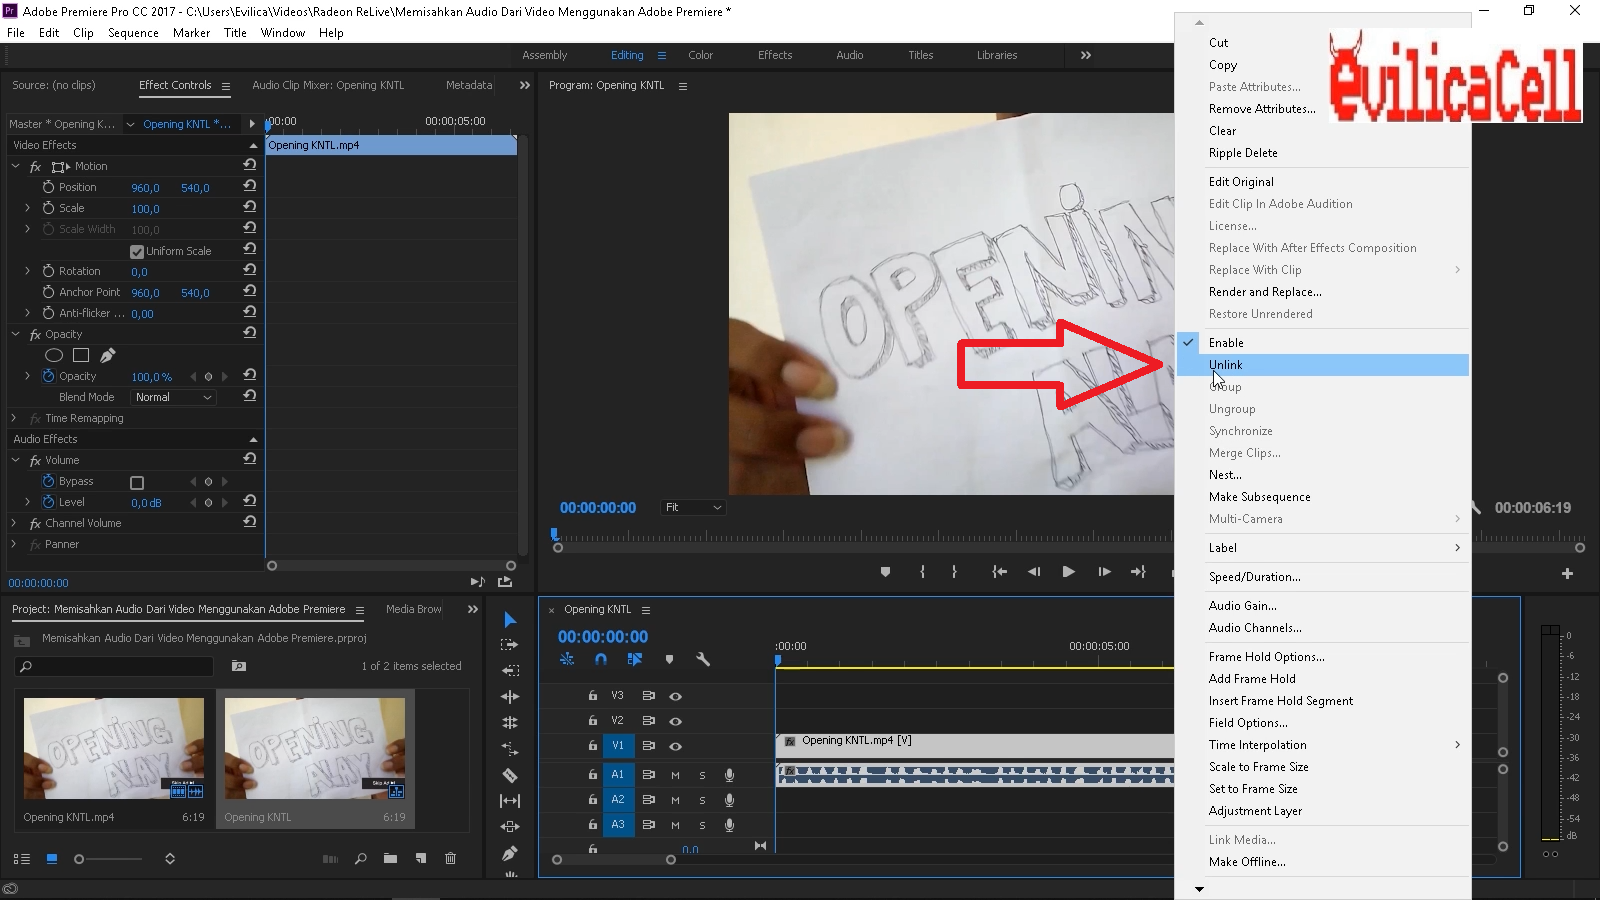Select the Pen tool in toolbar
The height and width of the screenshot is (900, 1600).
[510, 853]
